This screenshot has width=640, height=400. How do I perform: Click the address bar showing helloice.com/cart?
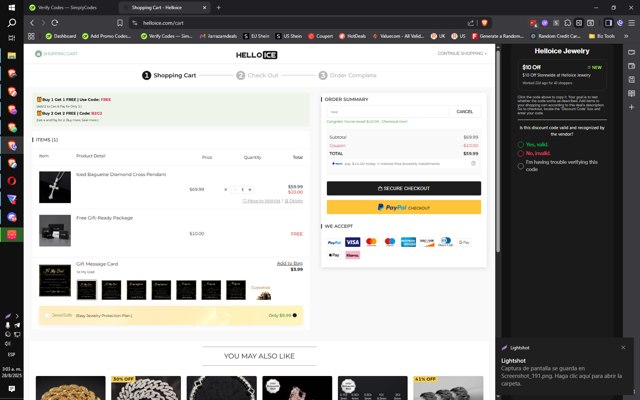coord(302,23)
